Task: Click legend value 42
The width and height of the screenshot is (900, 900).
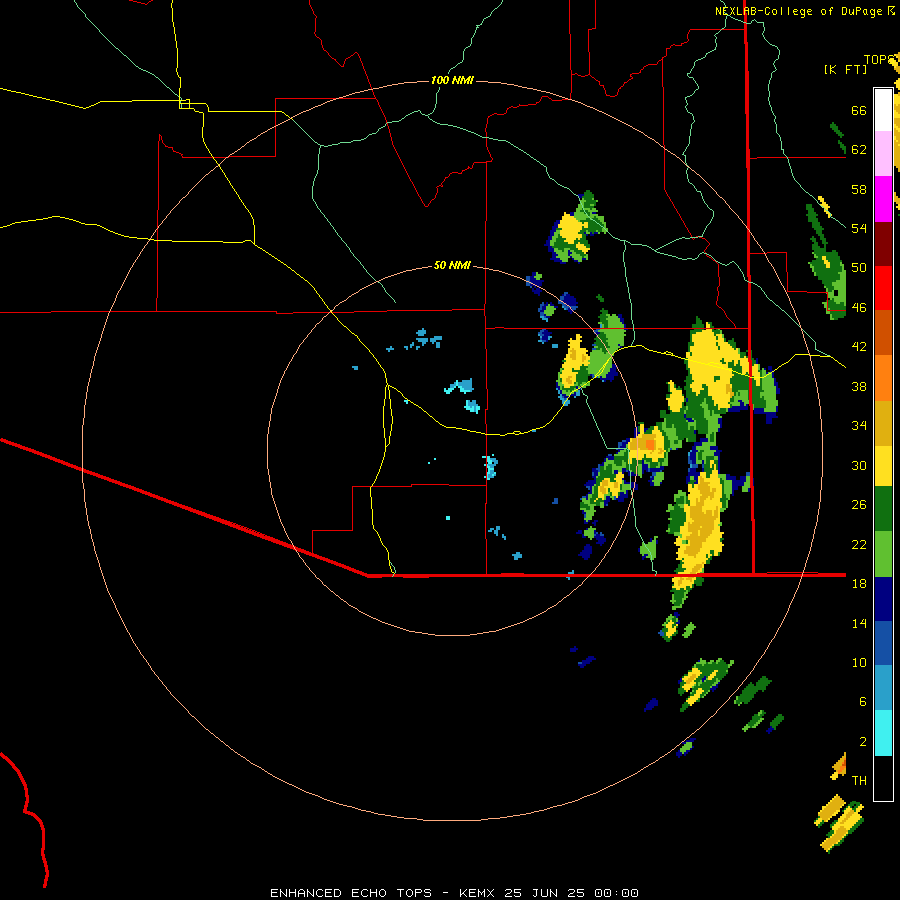Action: point(859,347)
